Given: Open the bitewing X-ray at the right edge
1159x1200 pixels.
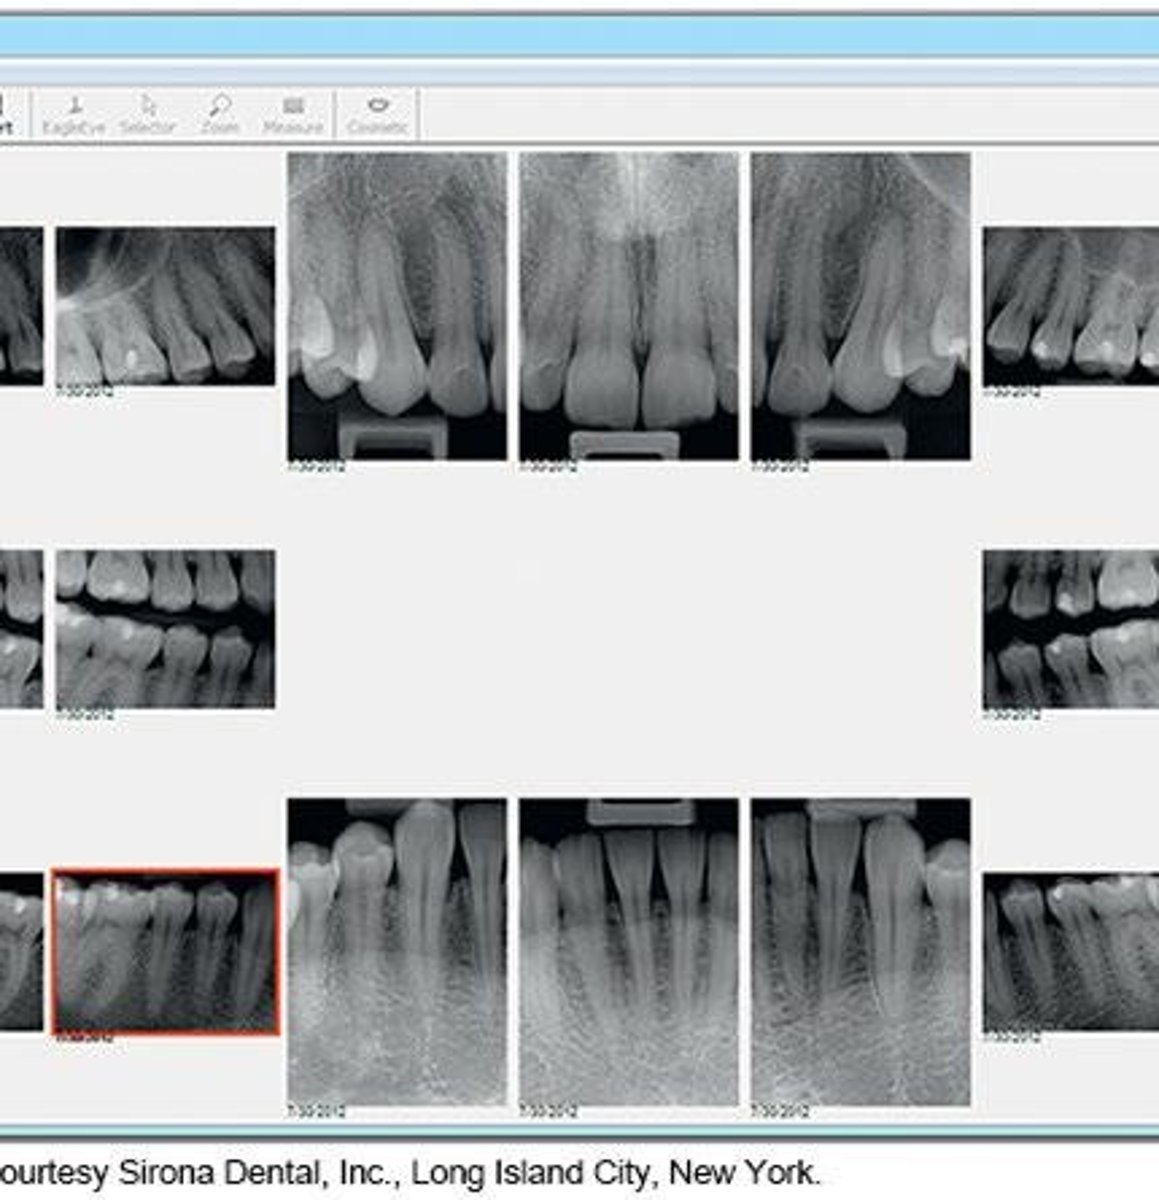Looking at the screenshot, I should pyautogui.click(x=1071, y=629).
